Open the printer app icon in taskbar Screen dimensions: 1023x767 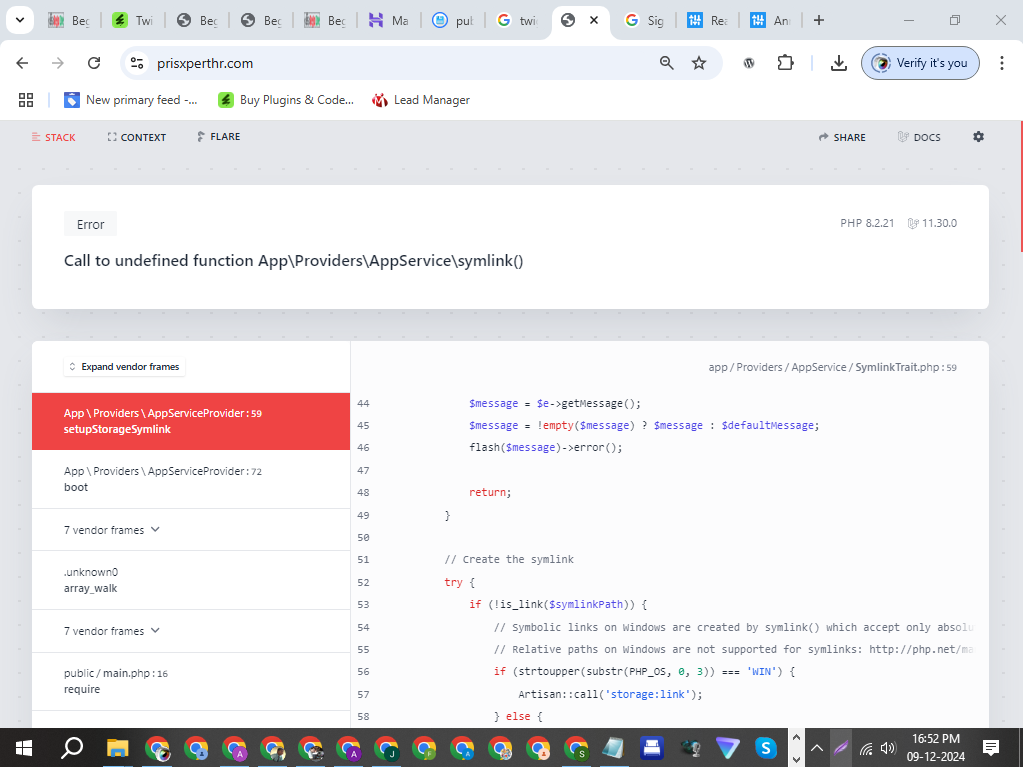[x=652, y=747]
